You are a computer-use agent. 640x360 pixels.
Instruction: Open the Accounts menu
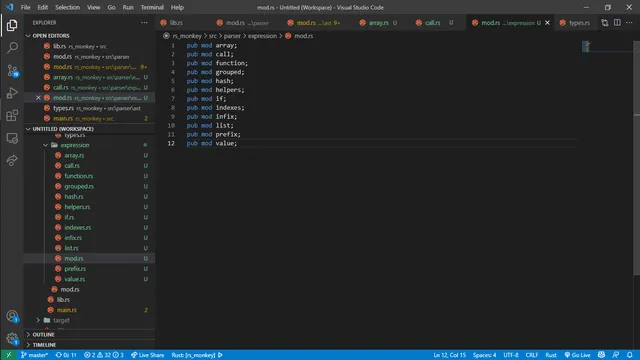[x=12, y=316]
